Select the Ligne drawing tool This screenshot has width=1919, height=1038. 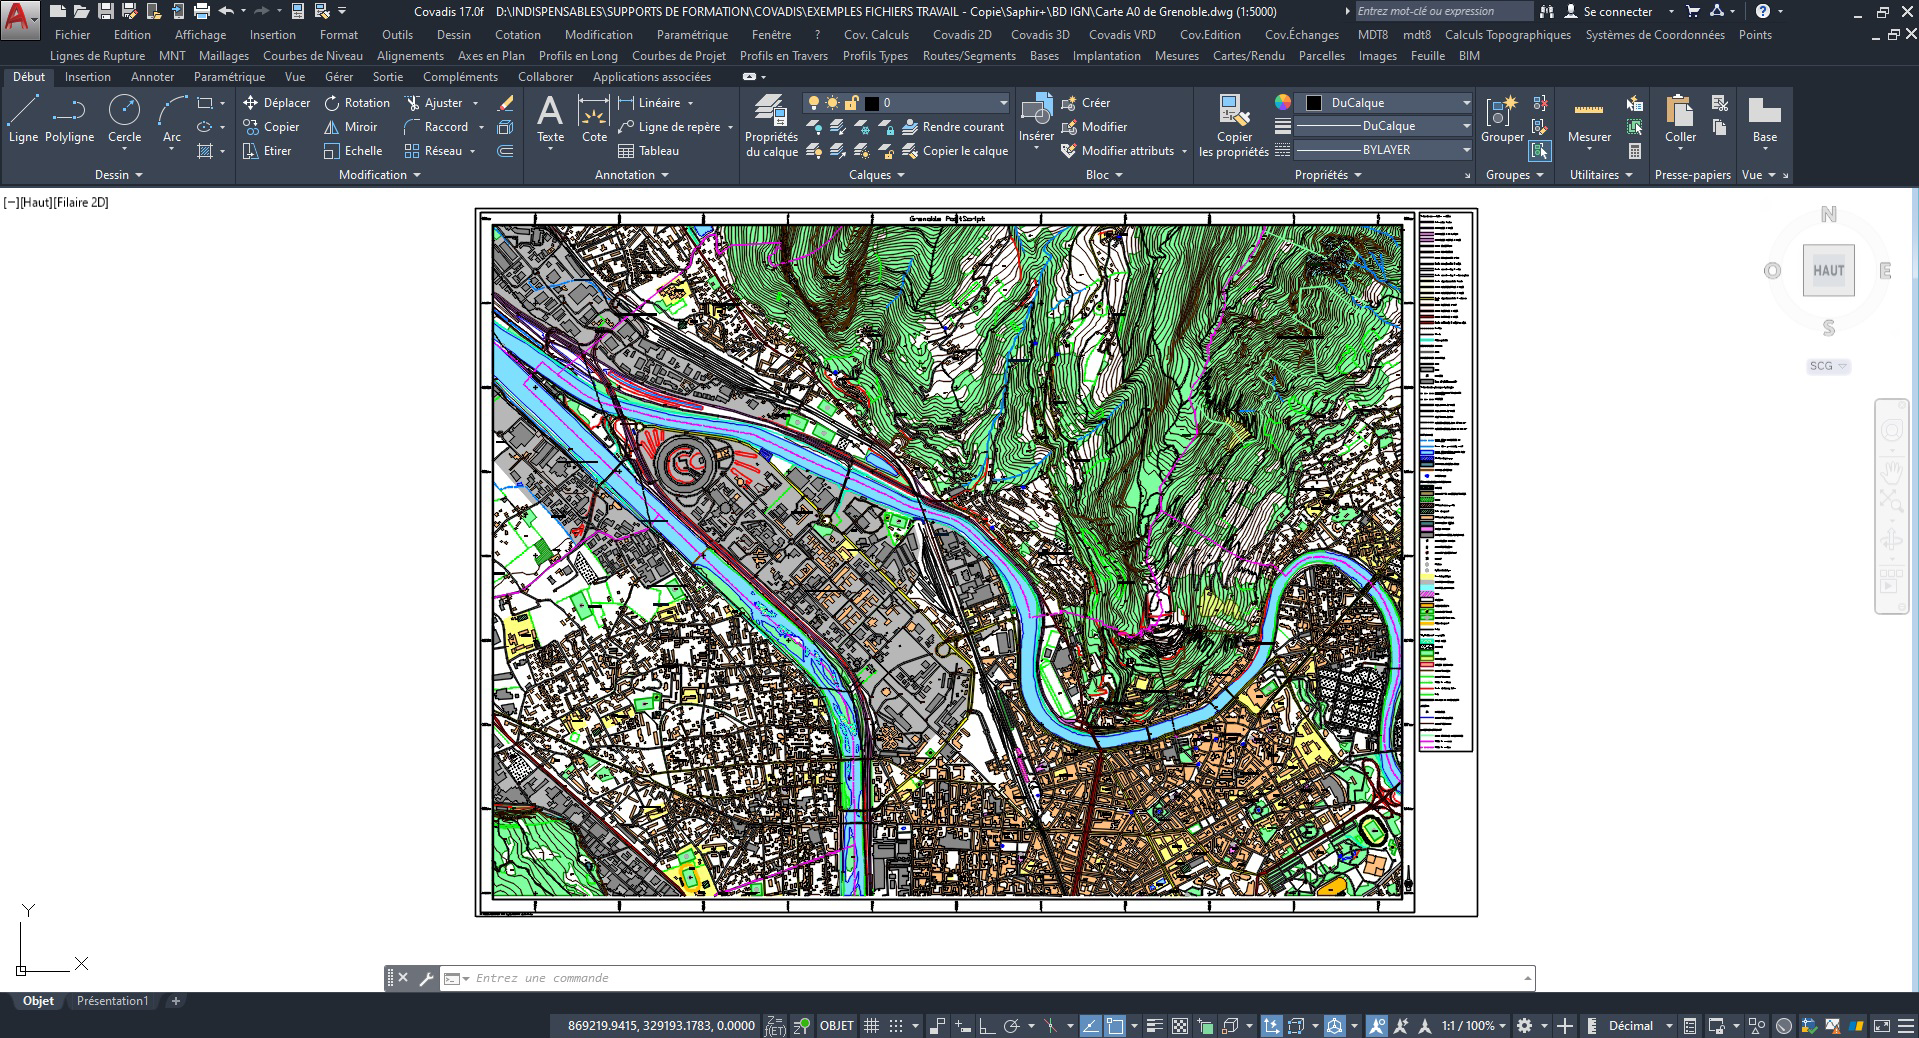point(23,119)
